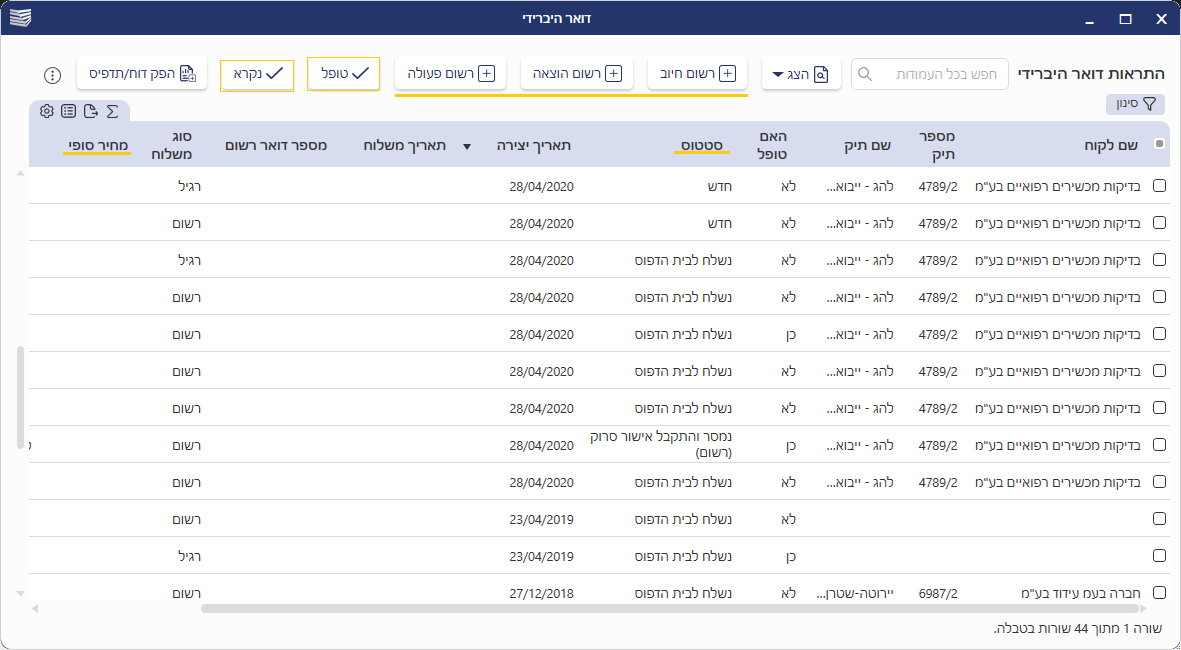The image size is (1181, 650).
Task: Sort by the סטטוס column header
Action: (x=702, y=145)
